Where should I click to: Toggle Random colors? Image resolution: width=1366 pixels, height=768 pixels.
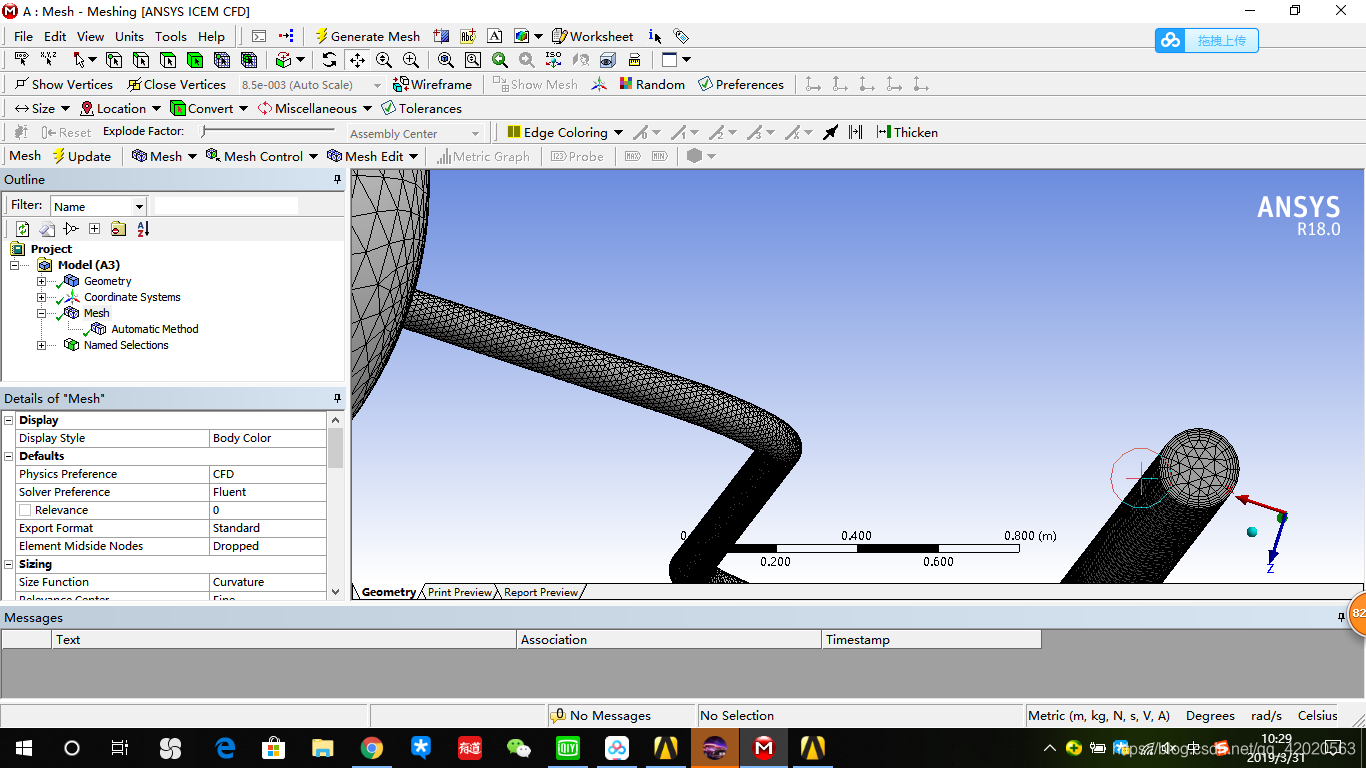click(652, 84)
